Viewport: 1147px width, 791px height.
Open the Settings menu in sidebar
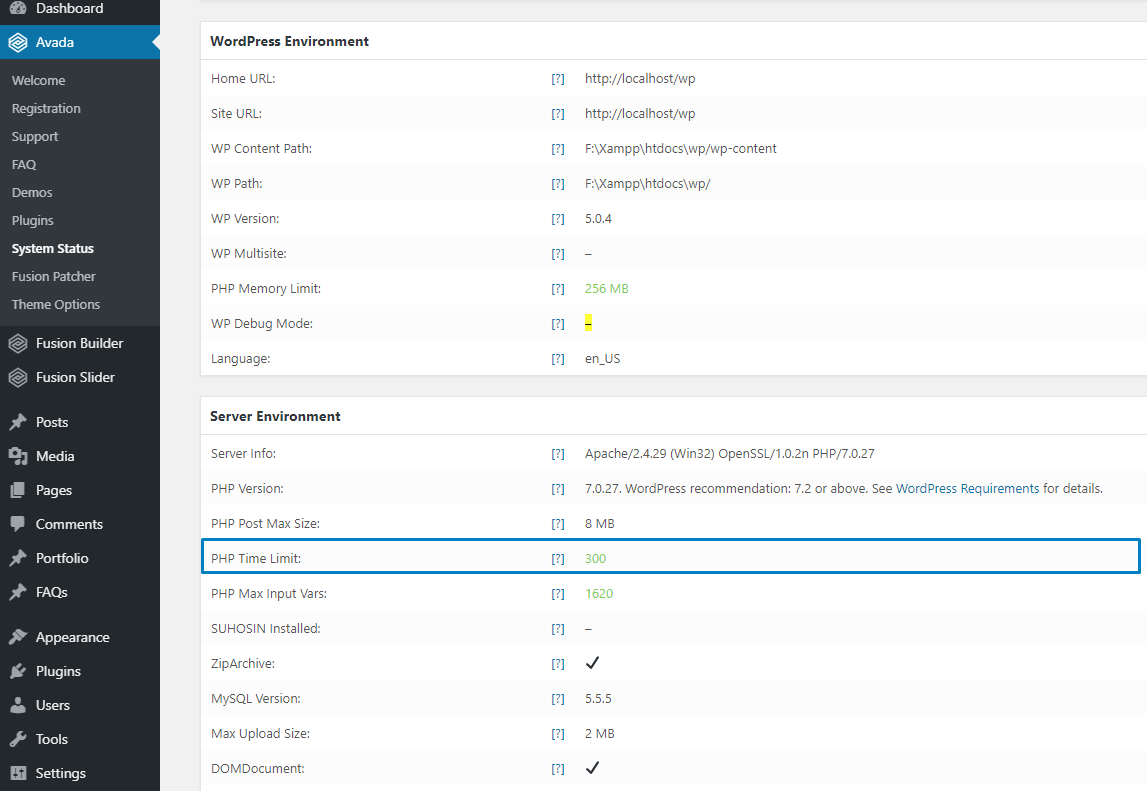(x=60, y=774)
